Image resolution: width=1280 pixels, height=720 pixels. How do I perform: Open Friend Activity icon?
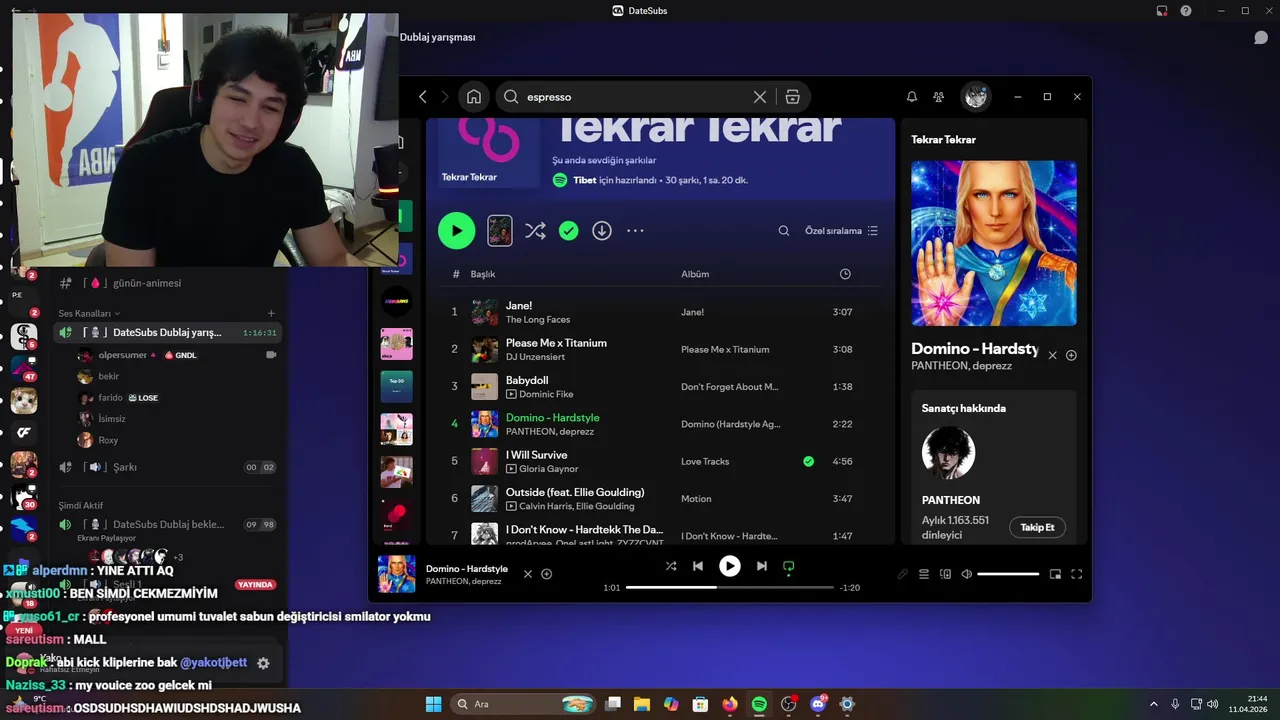pyautogui.click(x=939, y=97)
